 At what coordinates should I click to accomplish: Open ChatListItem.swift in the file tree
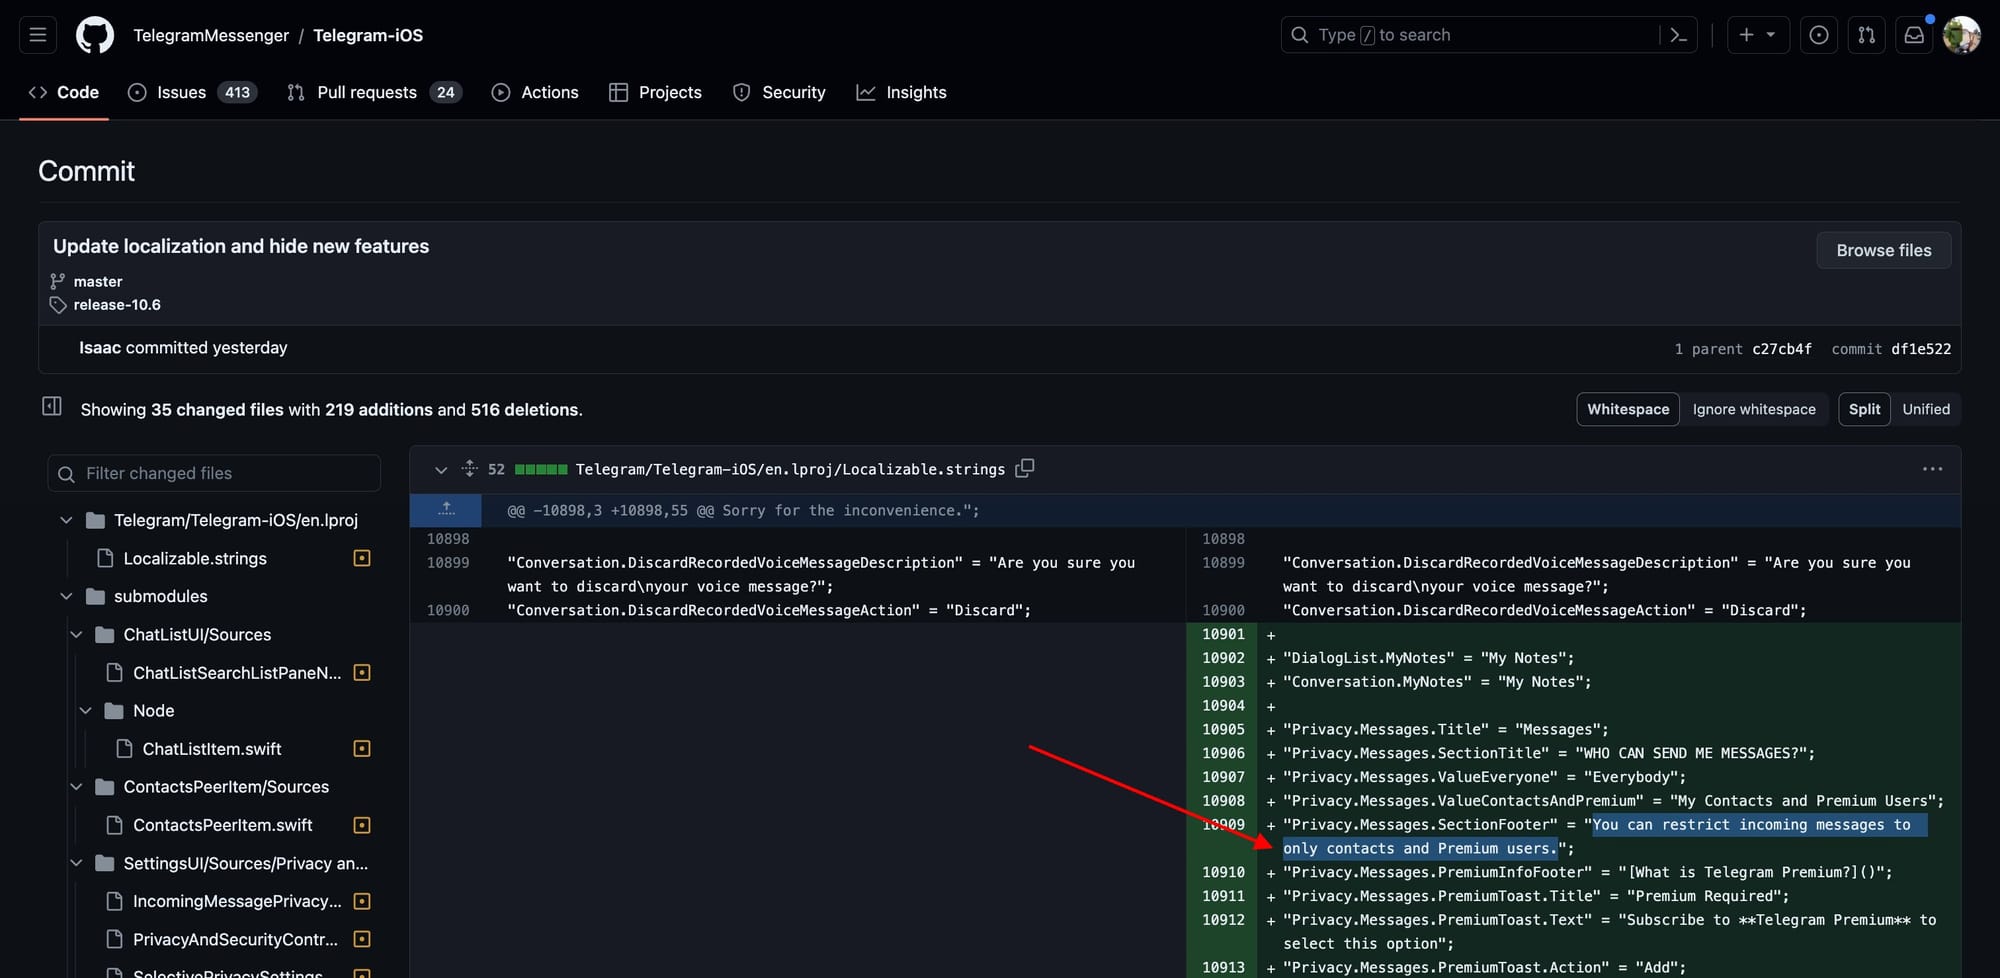pyautogui.click(x=212, y=749)
